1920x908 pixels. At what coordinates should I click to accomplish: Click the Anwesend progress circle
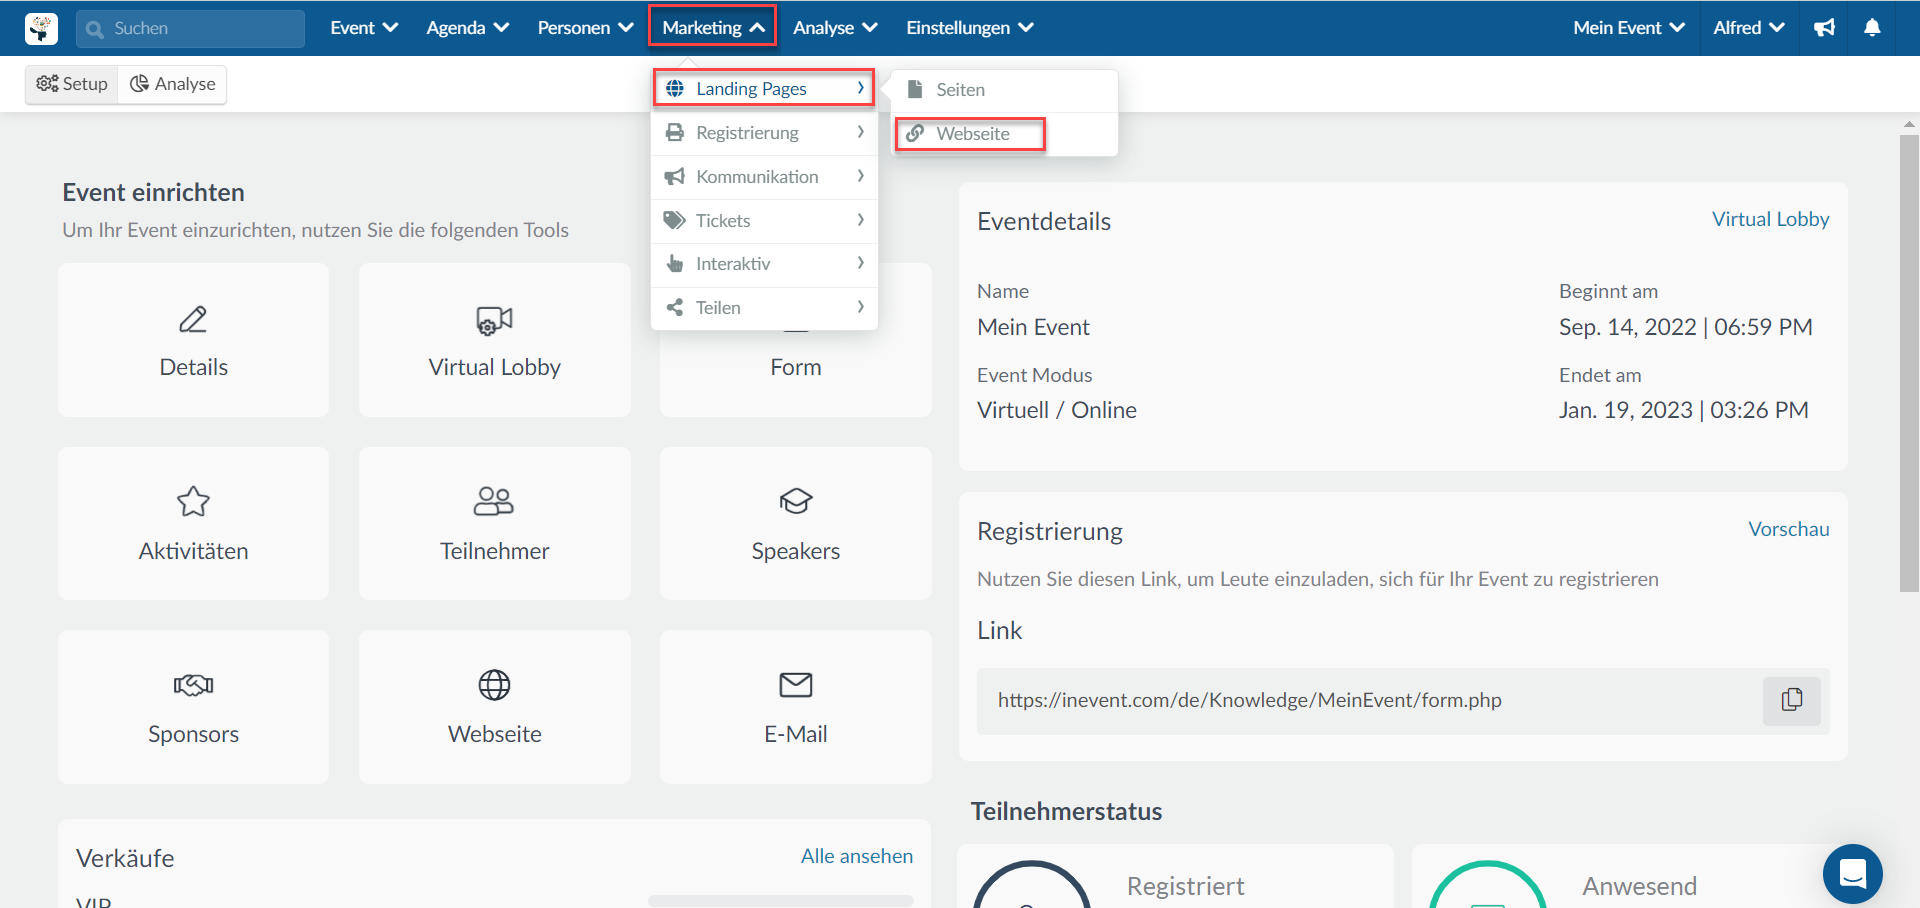(x=1487, y=885)
